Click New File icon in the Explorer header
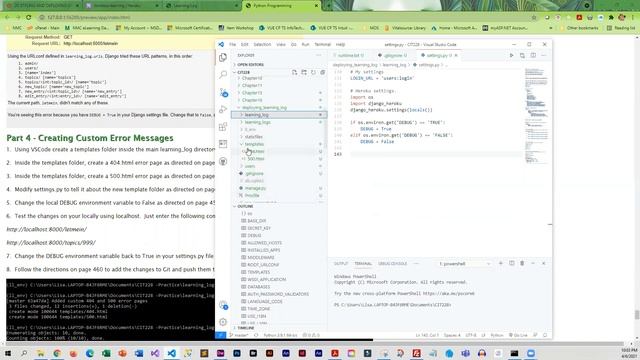The width and height of the screenshot is (640, 360). pos(294,72)
